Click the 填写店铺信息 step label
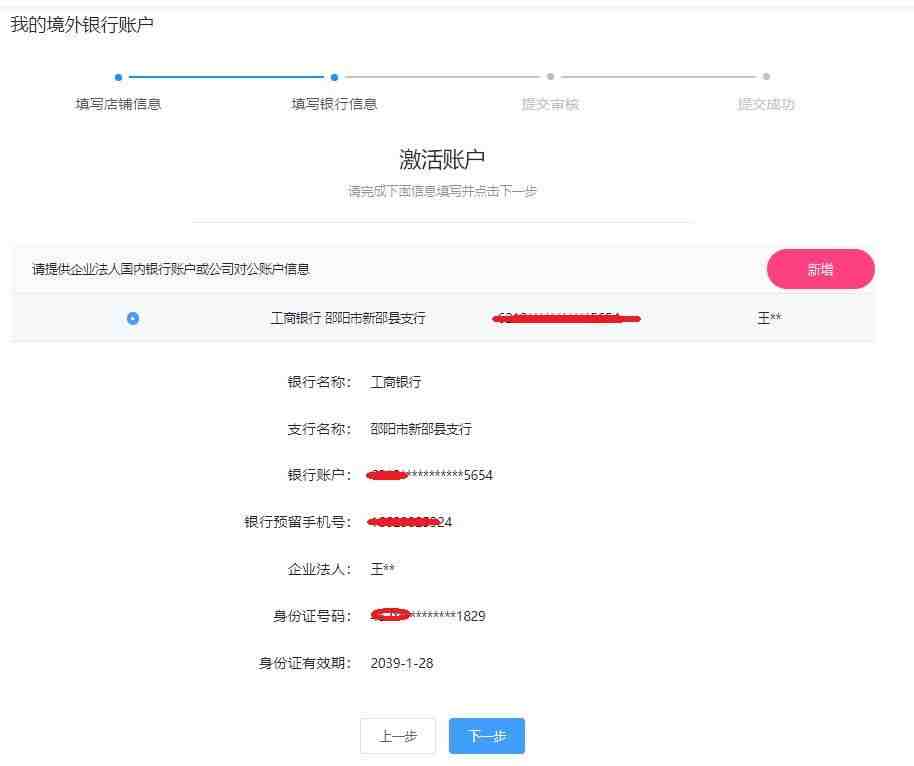 tap(118, 104)
